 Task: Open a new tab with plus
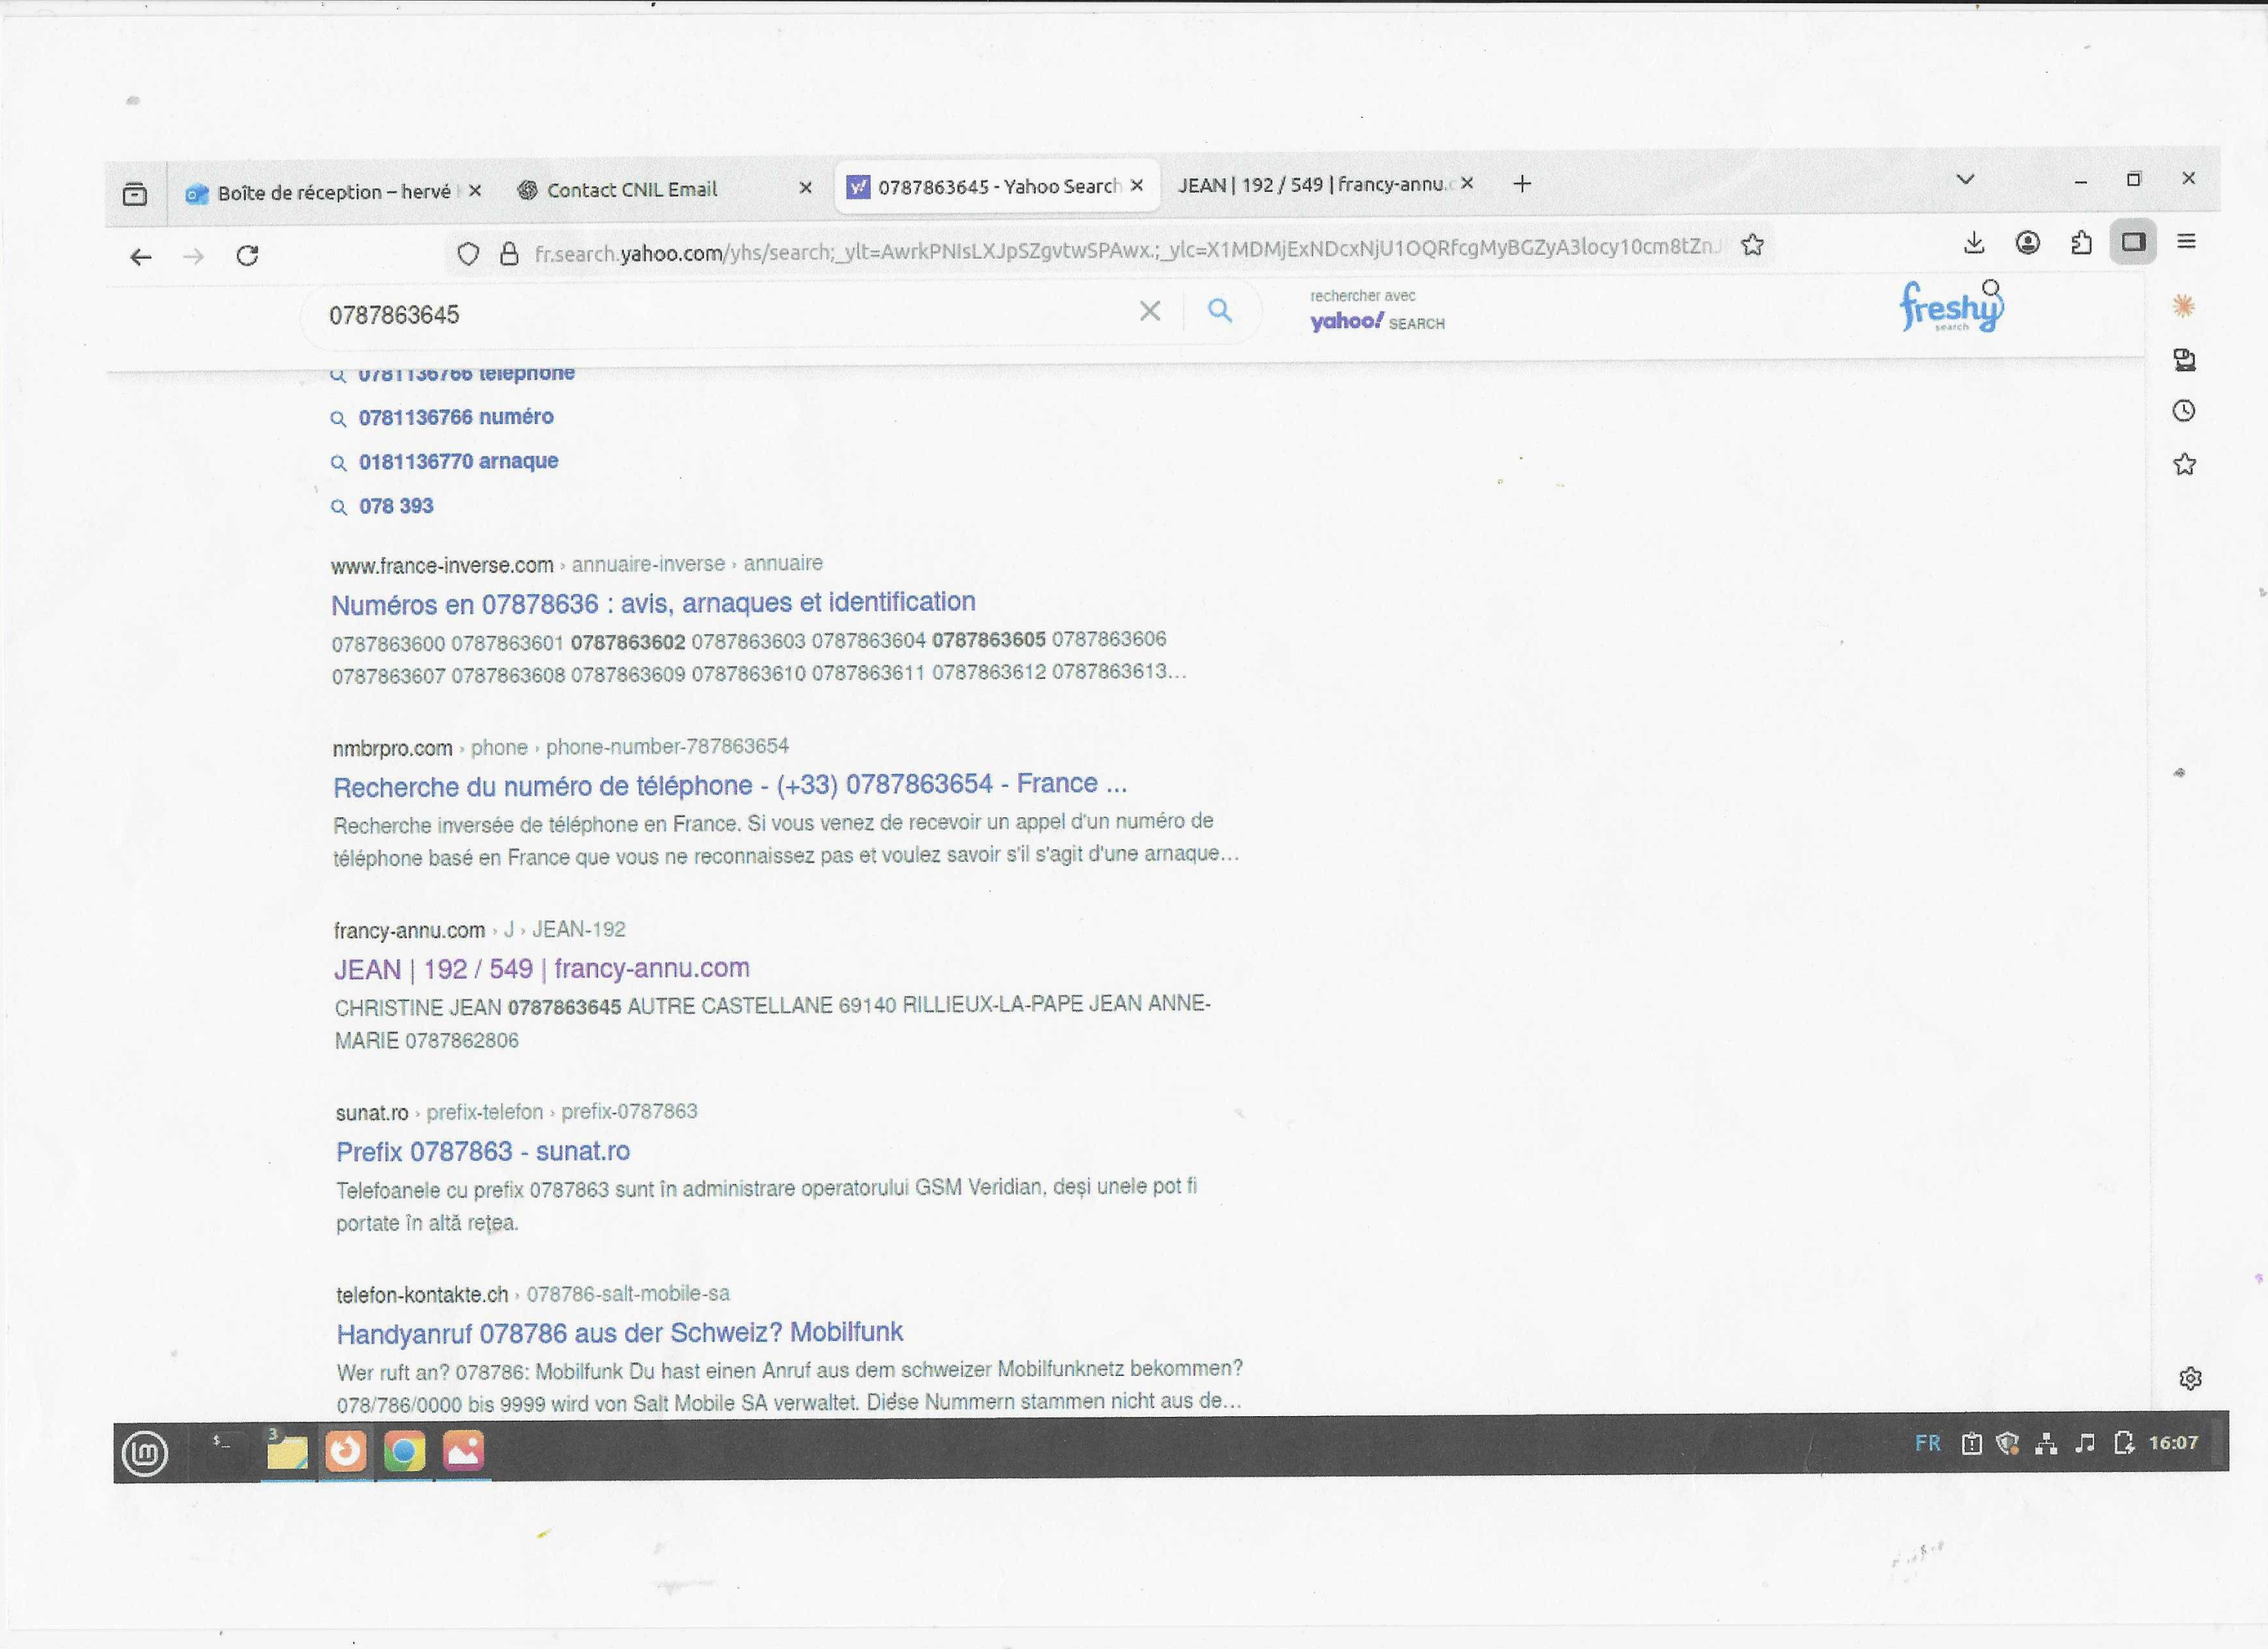[x=1522, y=184]
